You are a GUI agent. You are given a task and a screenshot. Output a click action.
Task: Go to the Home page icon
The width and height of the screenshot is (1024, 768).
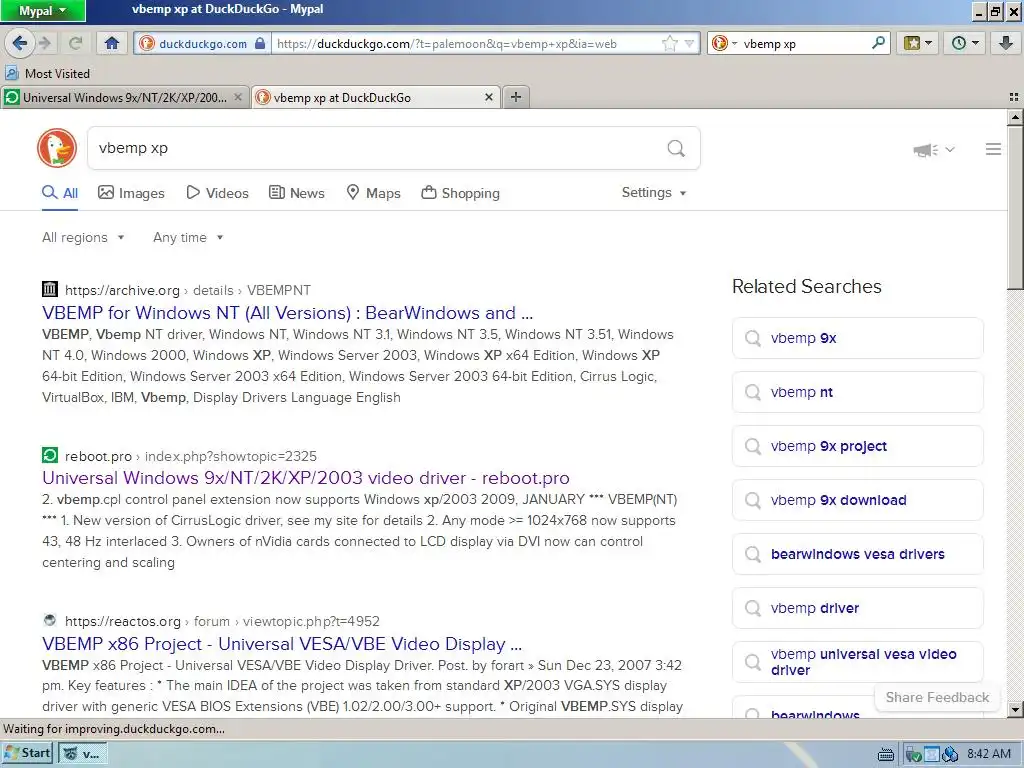[x=112, y=43]
